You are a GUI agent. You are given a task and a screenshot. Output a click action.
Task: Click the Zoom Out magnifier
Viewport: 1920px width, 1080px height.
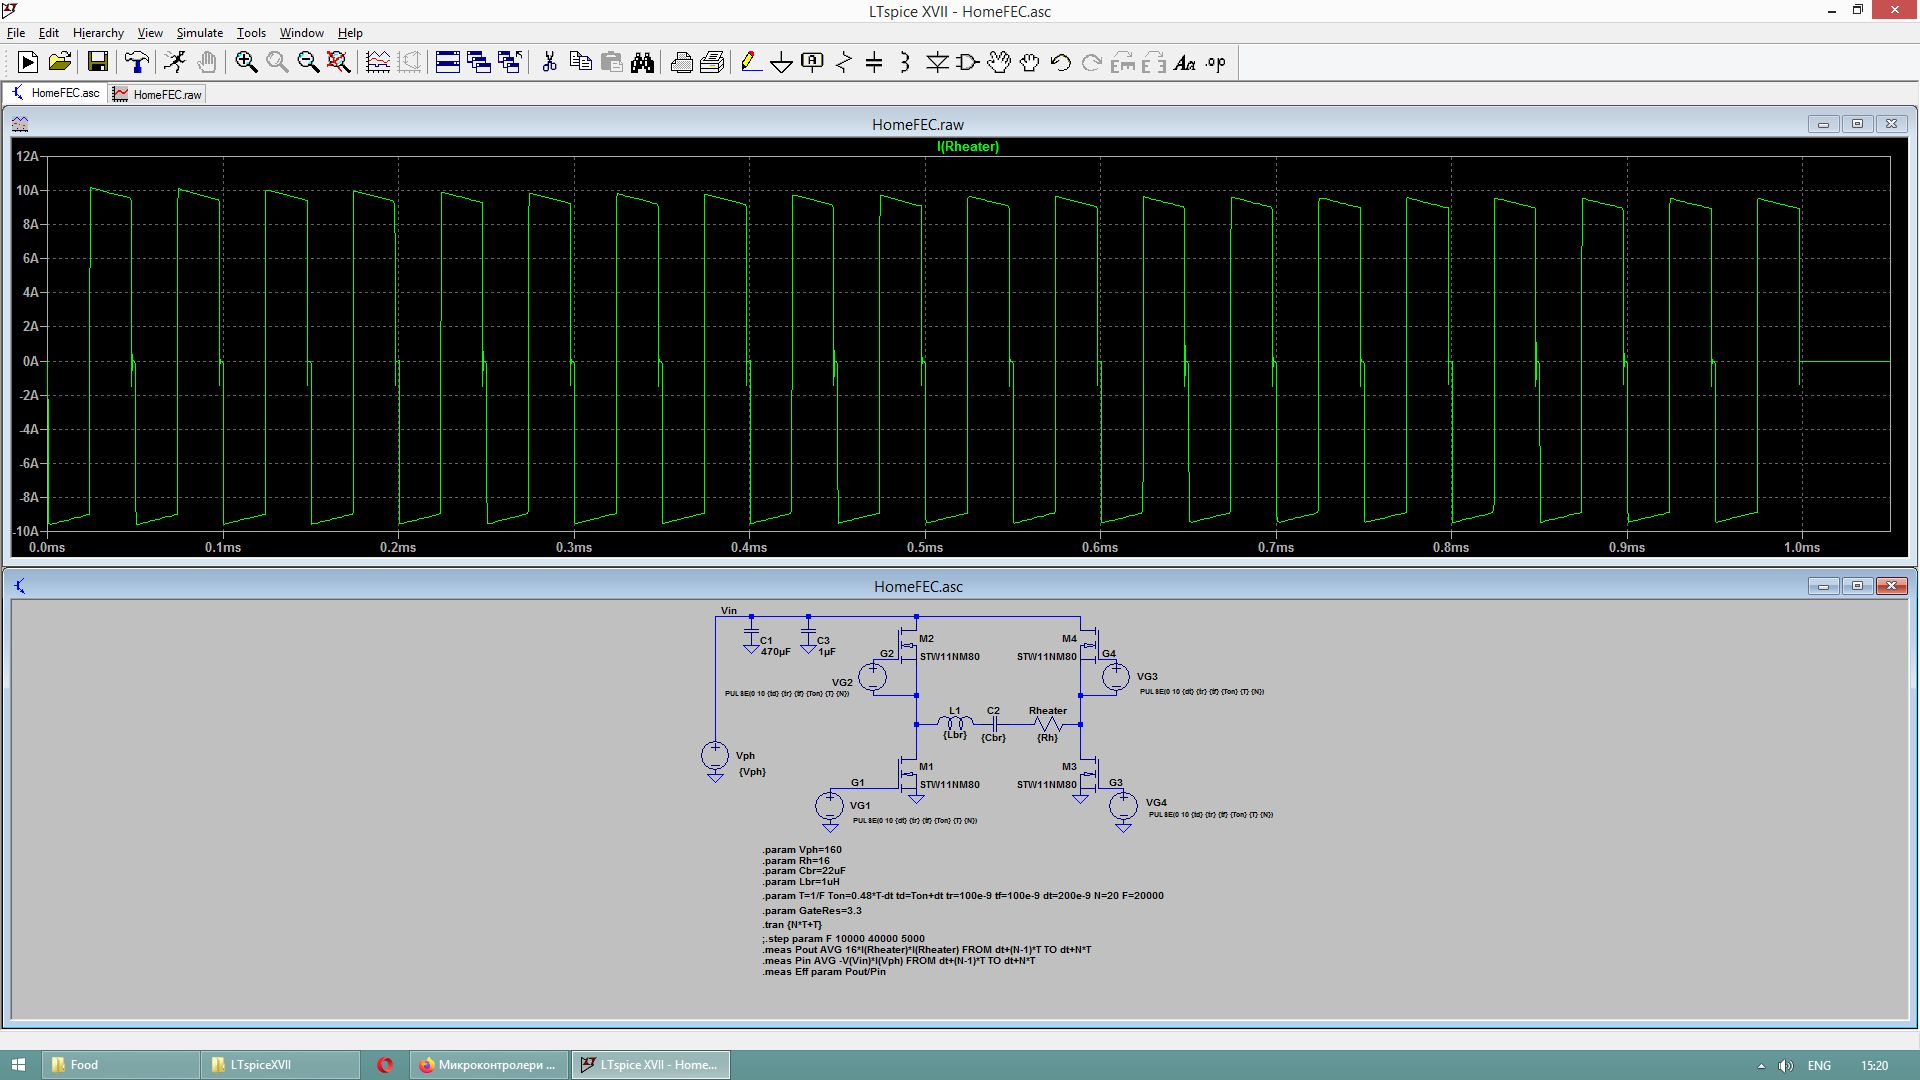click(308, 63)
